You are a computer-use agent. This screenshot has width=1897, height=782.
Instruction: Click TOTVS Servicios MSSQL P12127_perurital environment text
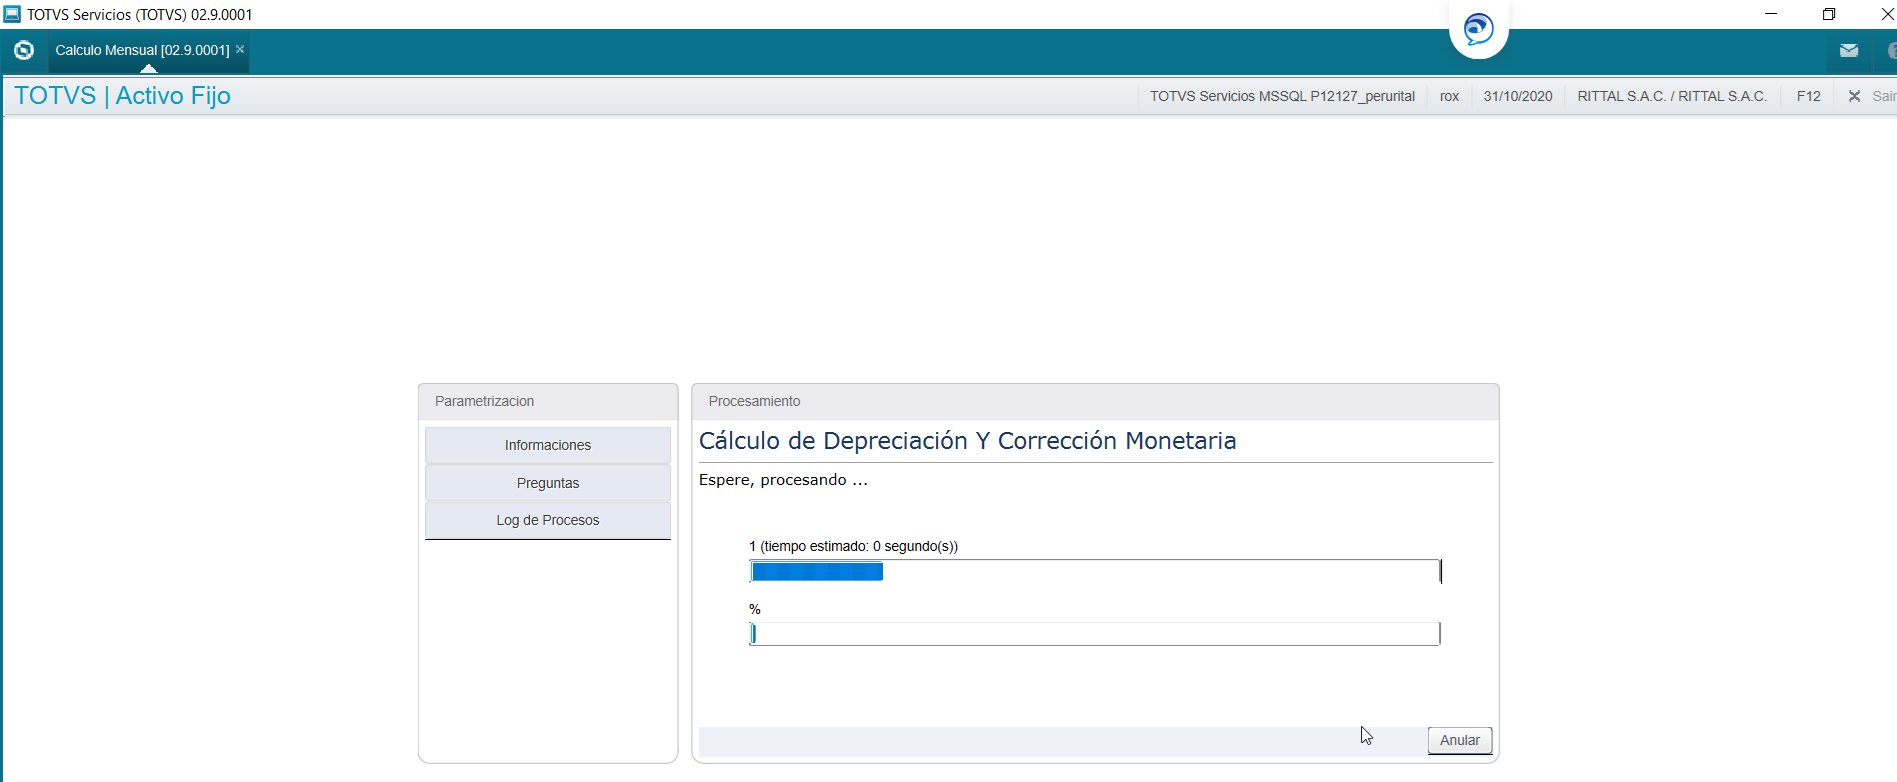coord(1282,96)
